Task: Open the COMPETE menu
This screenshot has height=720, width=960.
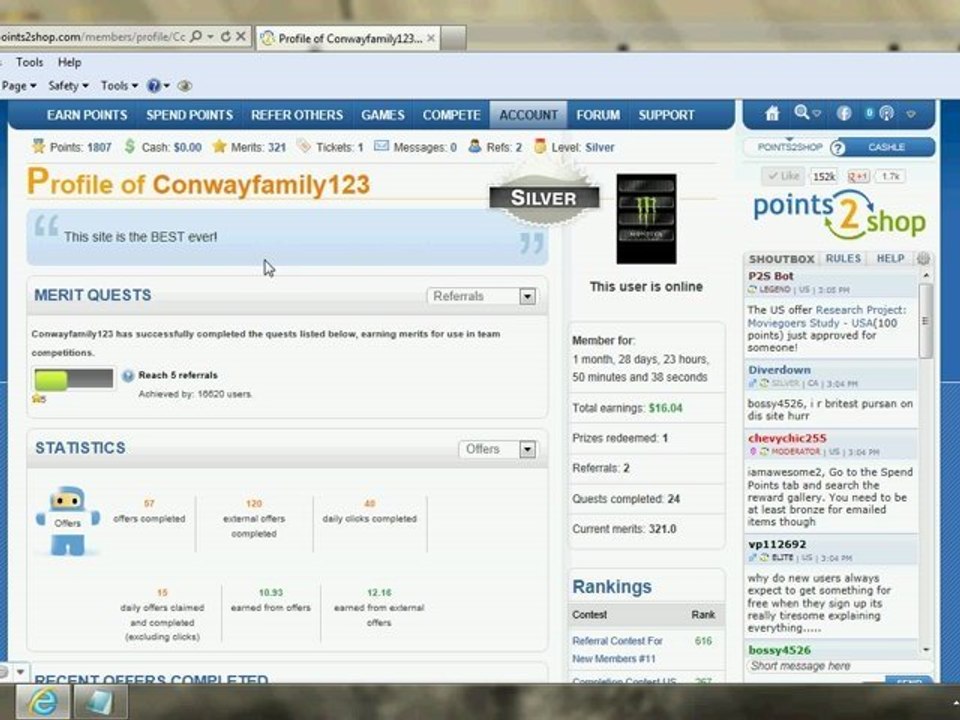Action: point(451,115)
